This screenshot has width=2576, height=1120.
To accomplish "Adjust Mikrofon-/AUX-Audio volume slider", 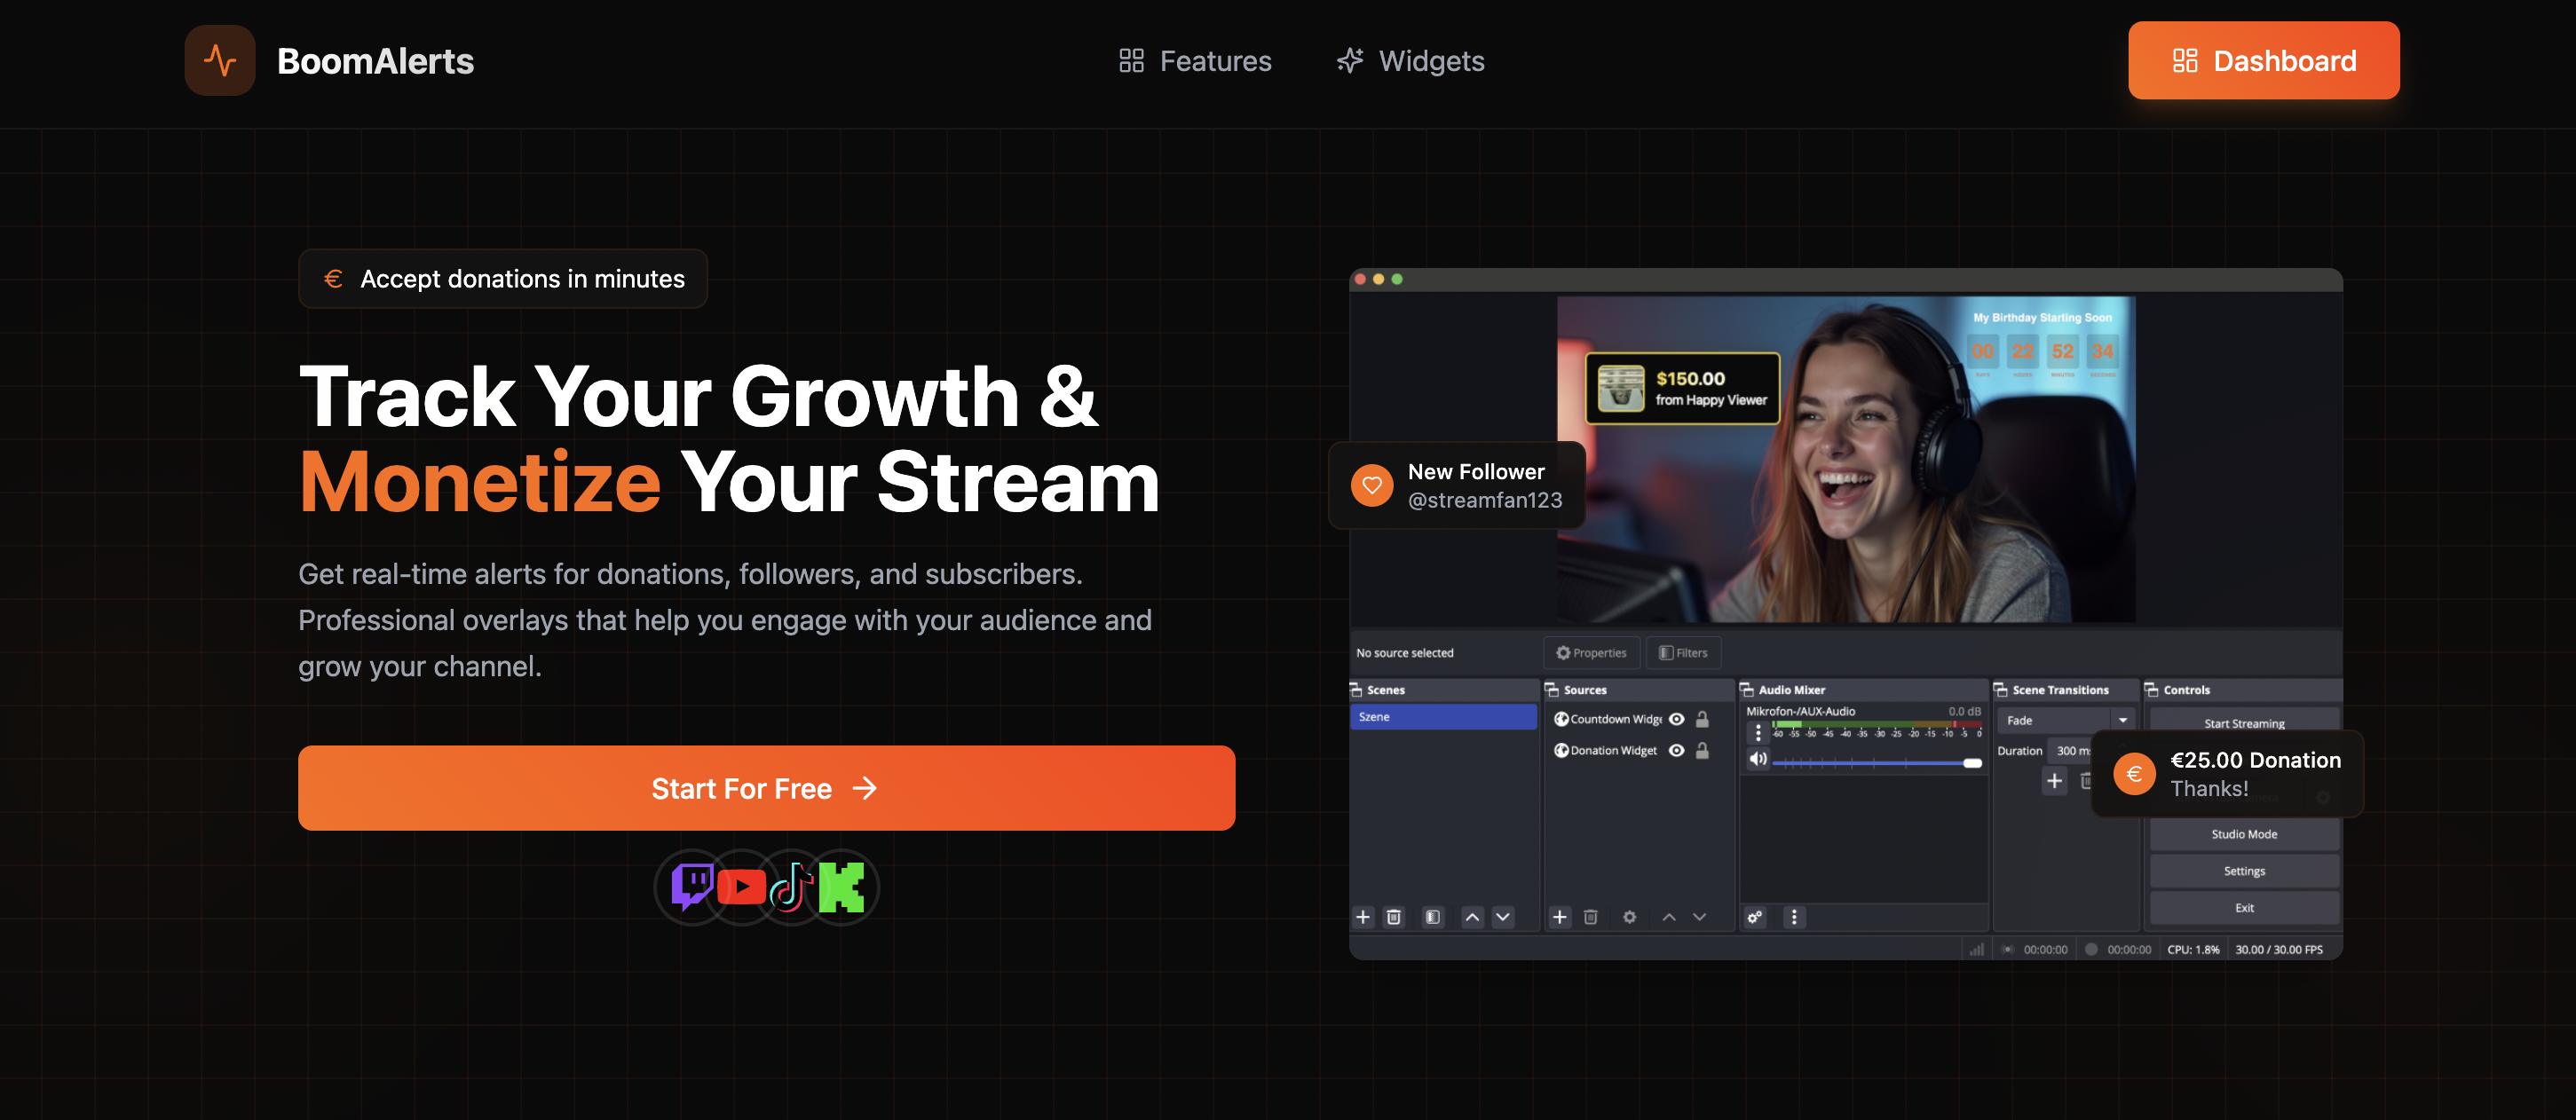I will (1877, 763).
